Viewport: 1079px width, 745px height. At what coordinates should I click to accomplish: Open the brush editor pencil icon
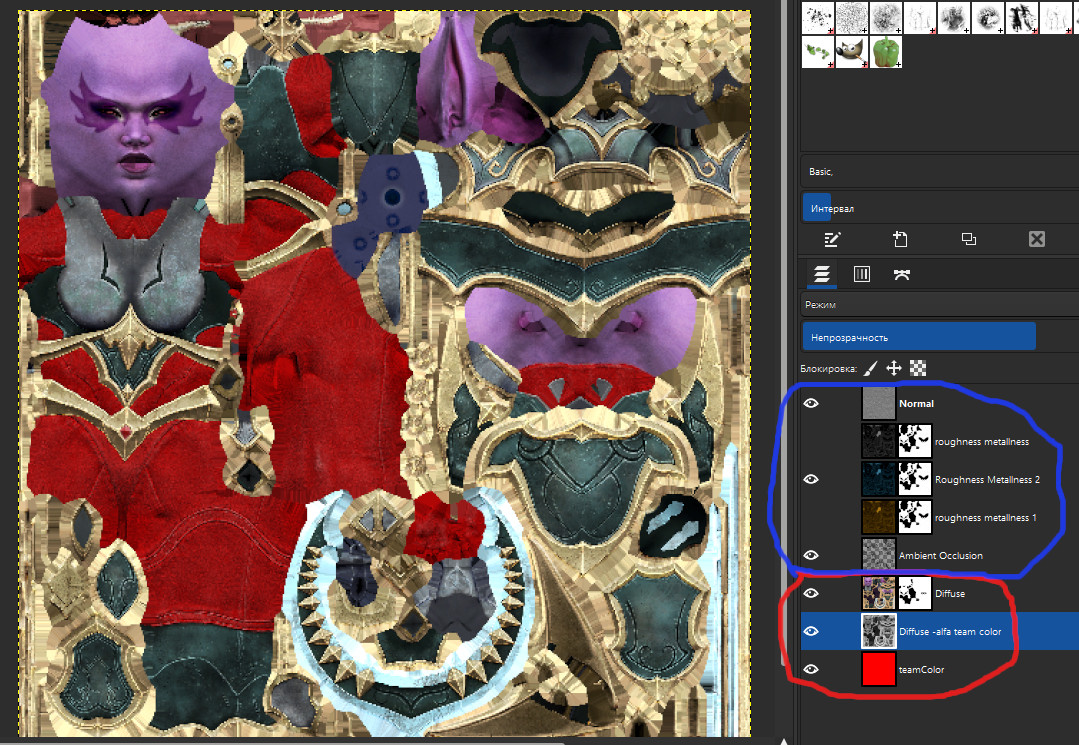pyautogui.click(x=832, y=239)
